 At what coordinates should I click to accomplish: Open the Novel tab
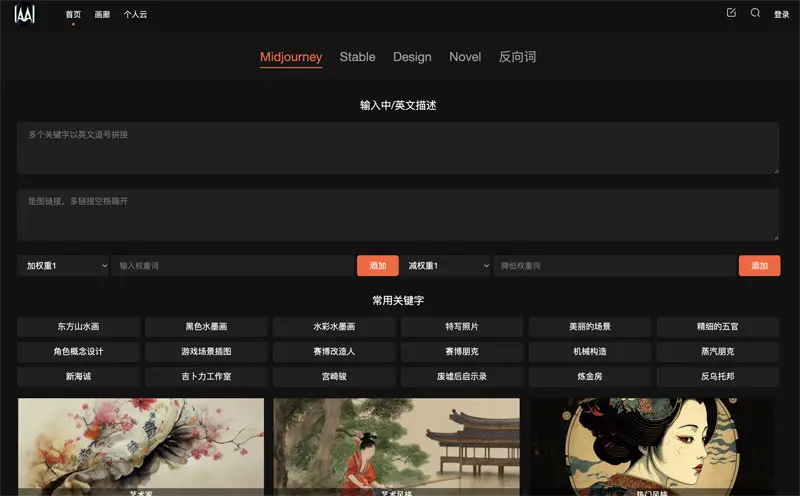(465, 57)
